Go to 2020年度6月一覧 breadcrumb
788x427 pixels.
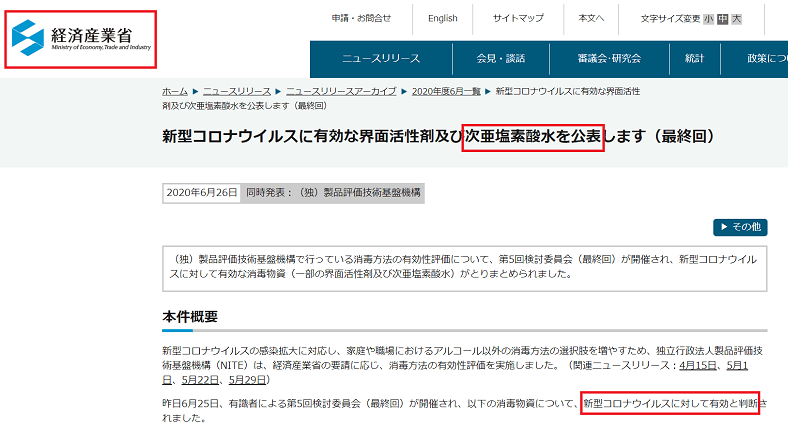[x=446, y=91]
